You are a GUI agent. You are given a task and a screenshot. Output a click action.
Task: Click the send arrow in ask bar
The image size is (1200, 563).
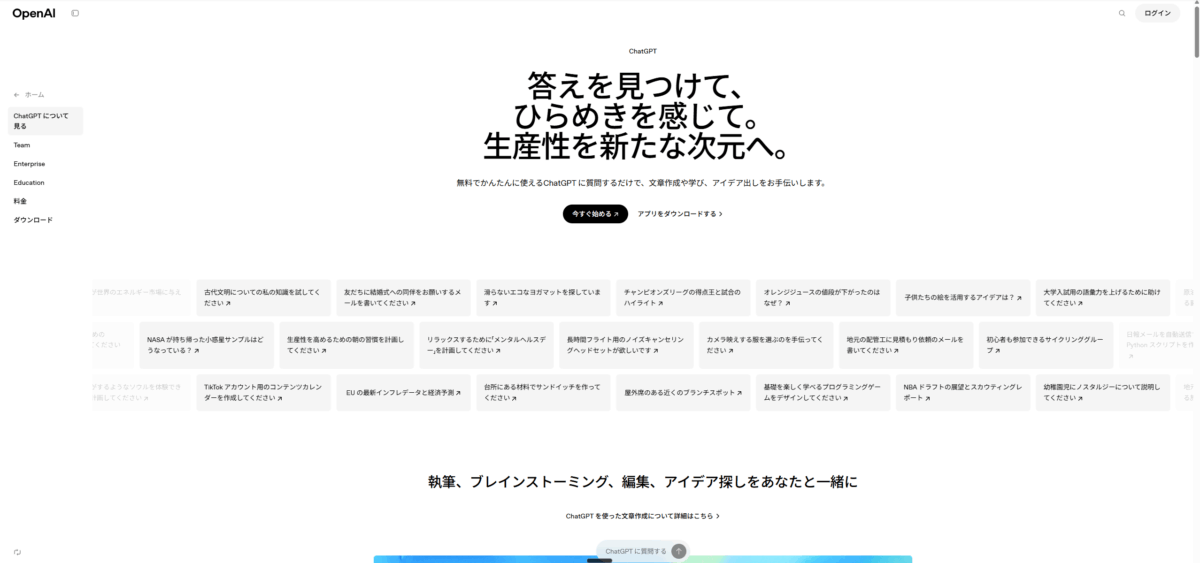click(679, 551)
